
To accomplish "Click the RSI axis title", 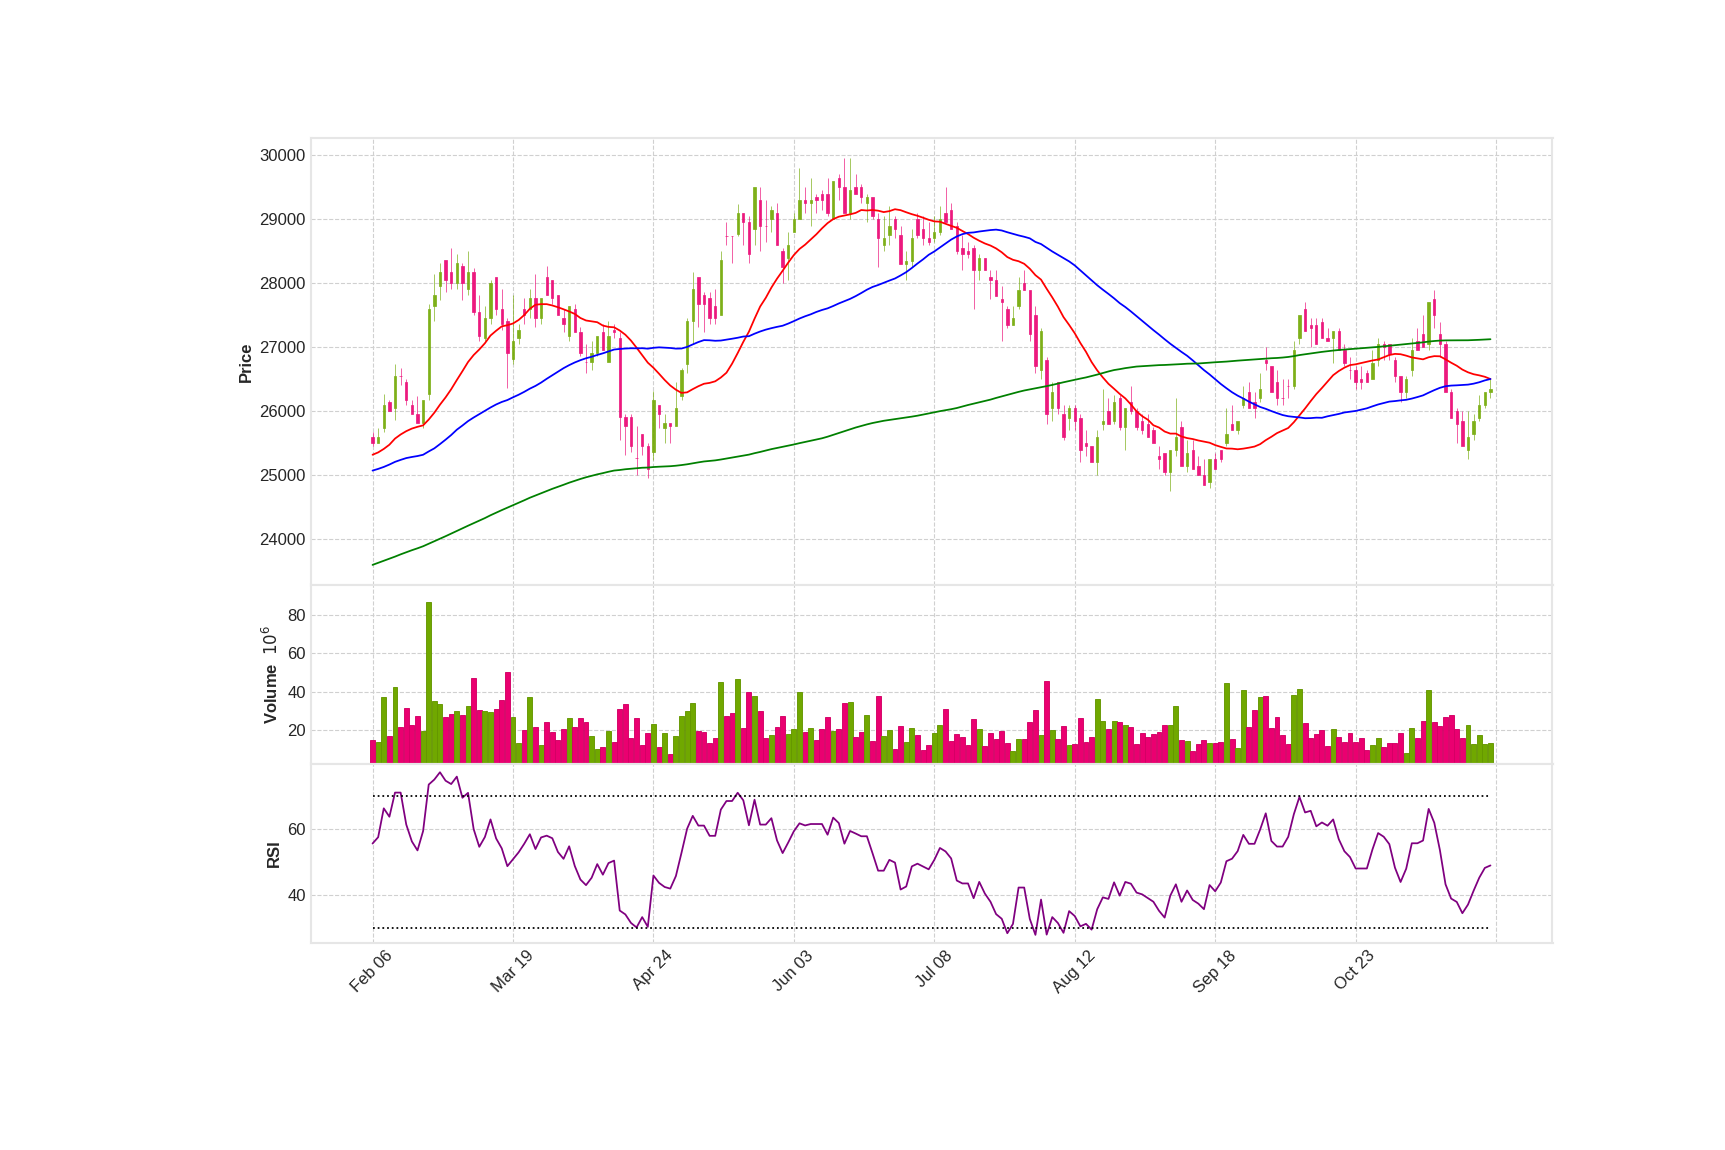I will tap(273, 855).
